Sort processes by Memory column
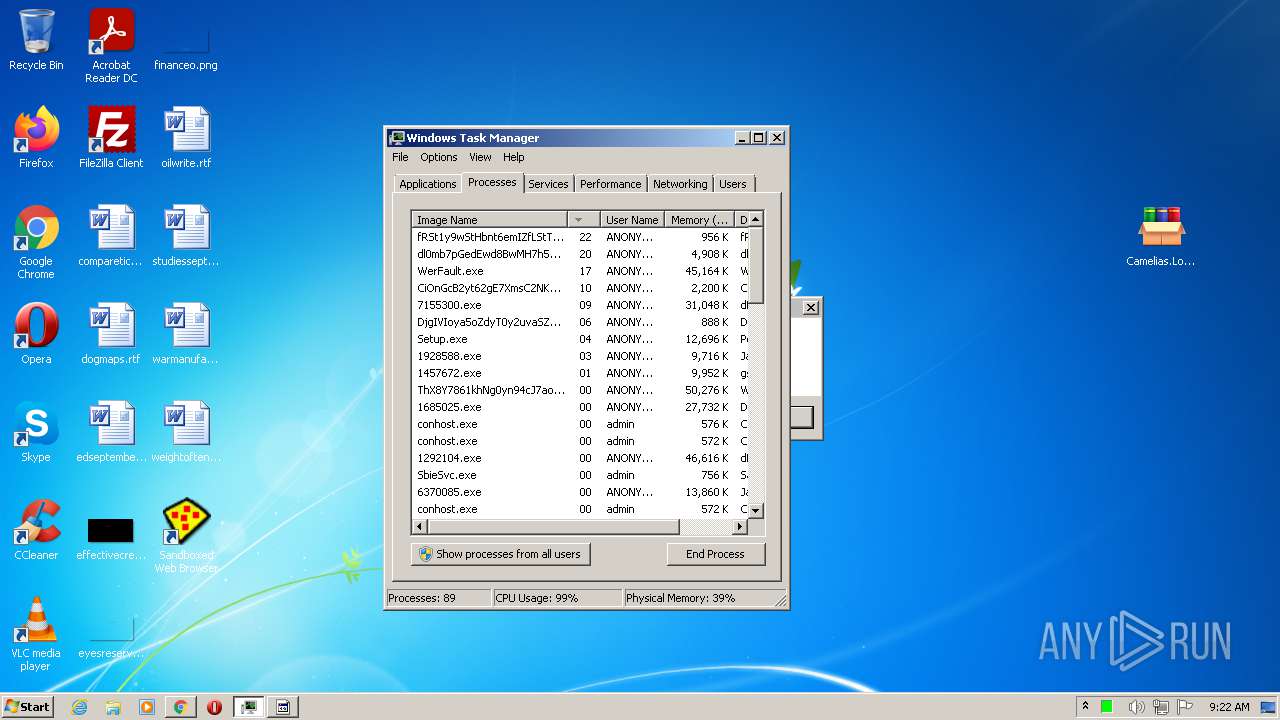 coord(700,220)
